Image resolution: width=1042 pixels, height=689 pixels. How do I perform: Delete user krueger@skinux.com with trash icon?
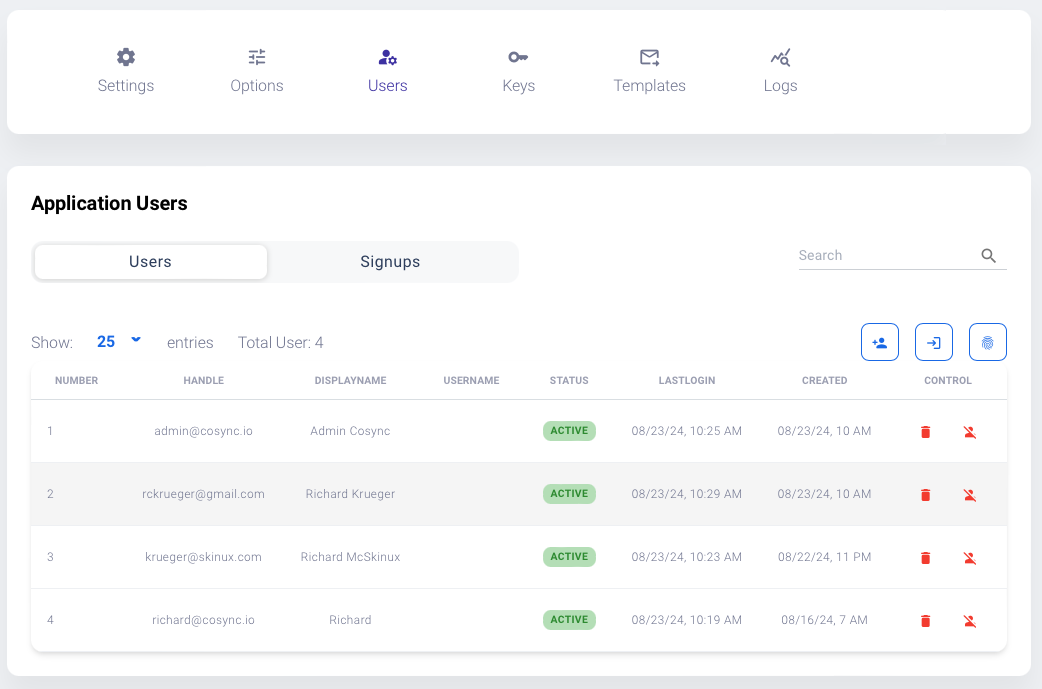(926, 558)
